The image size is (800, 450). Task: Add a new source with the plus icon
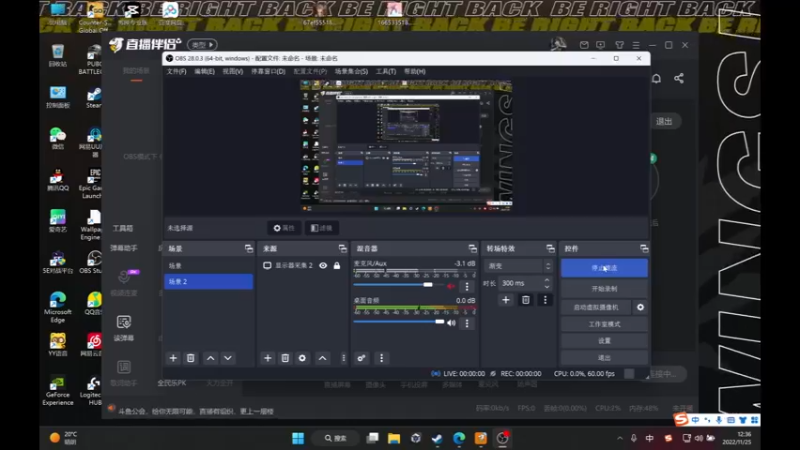point(267,358)
